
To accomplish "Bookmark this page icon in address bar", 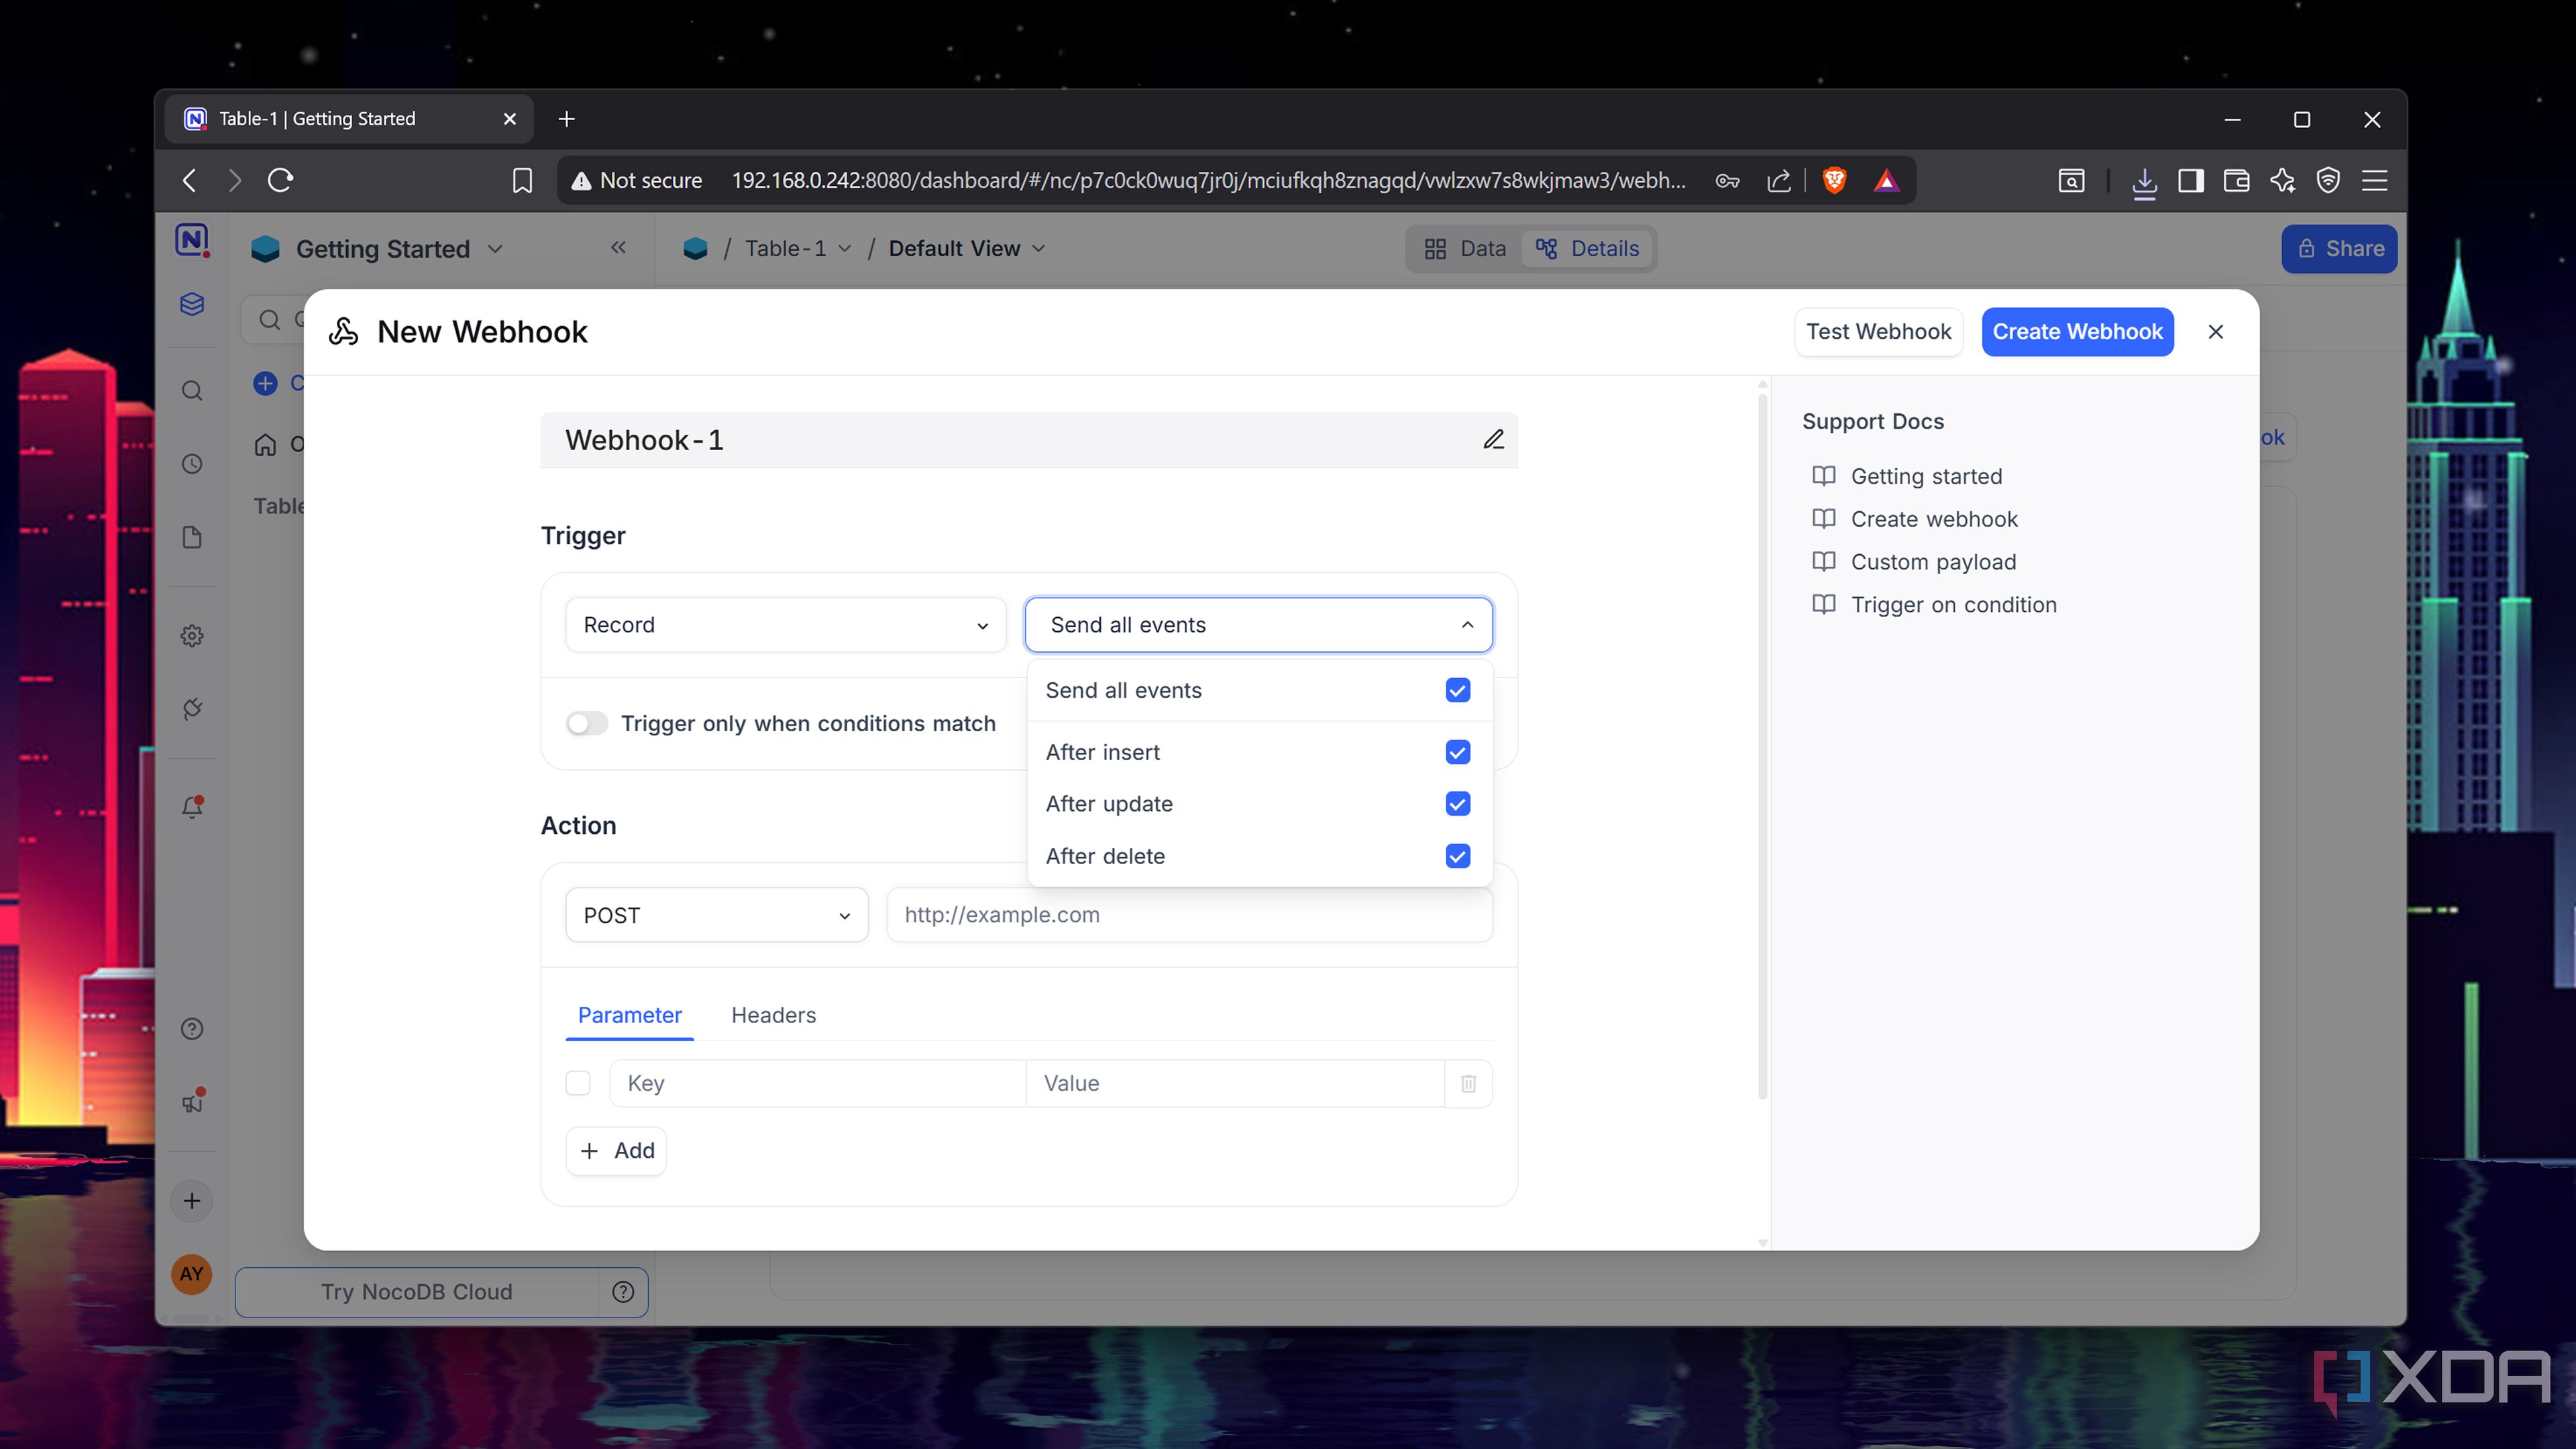I will 522,180.
